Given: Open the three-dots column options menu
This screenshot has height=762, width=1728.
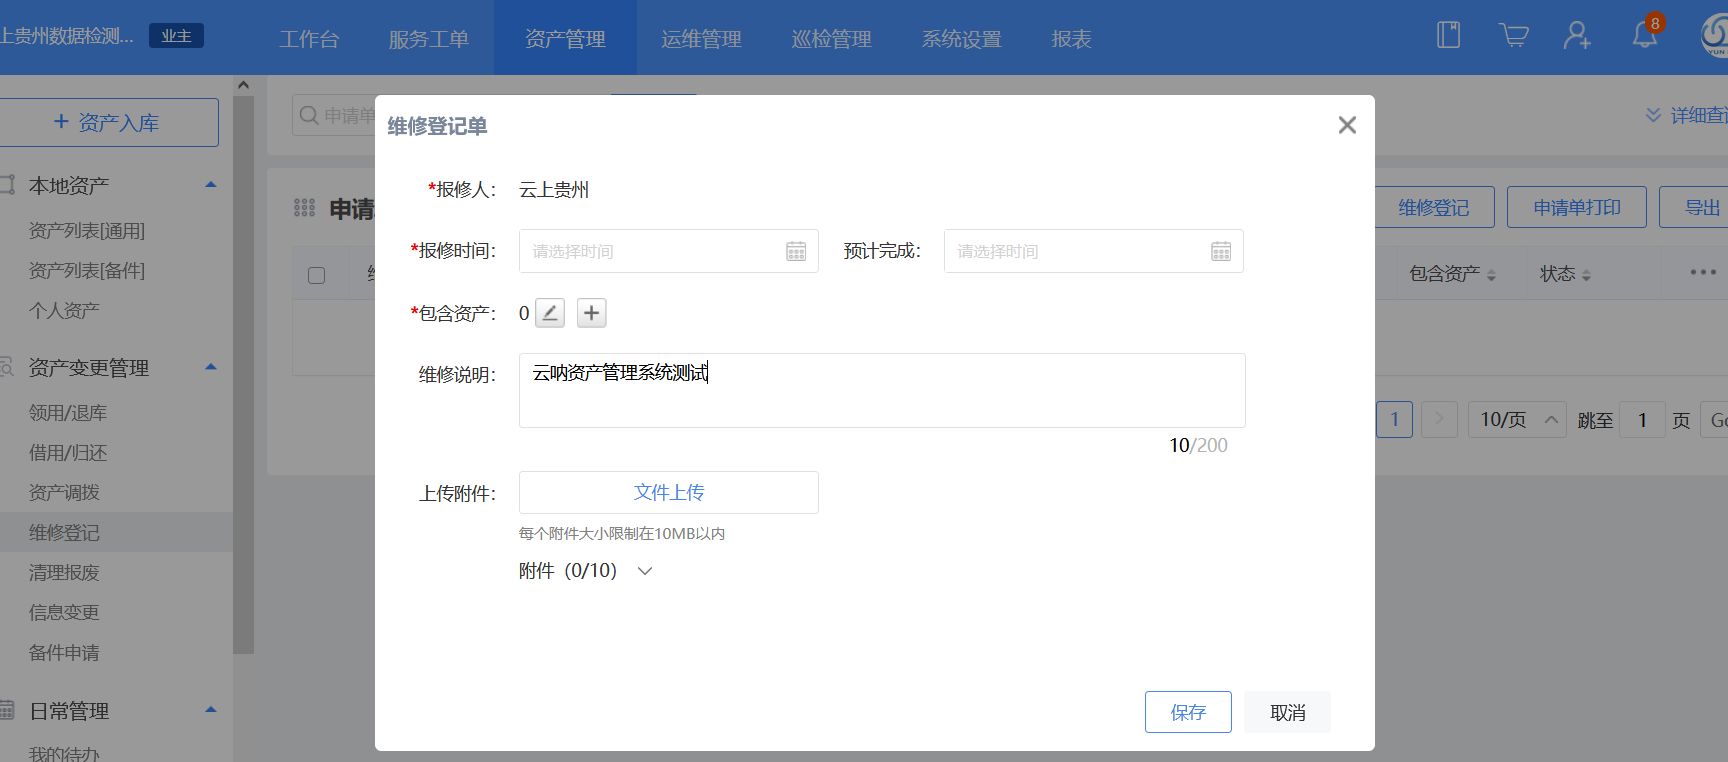Looking at the screenshot, I should tap(1703, 272).
